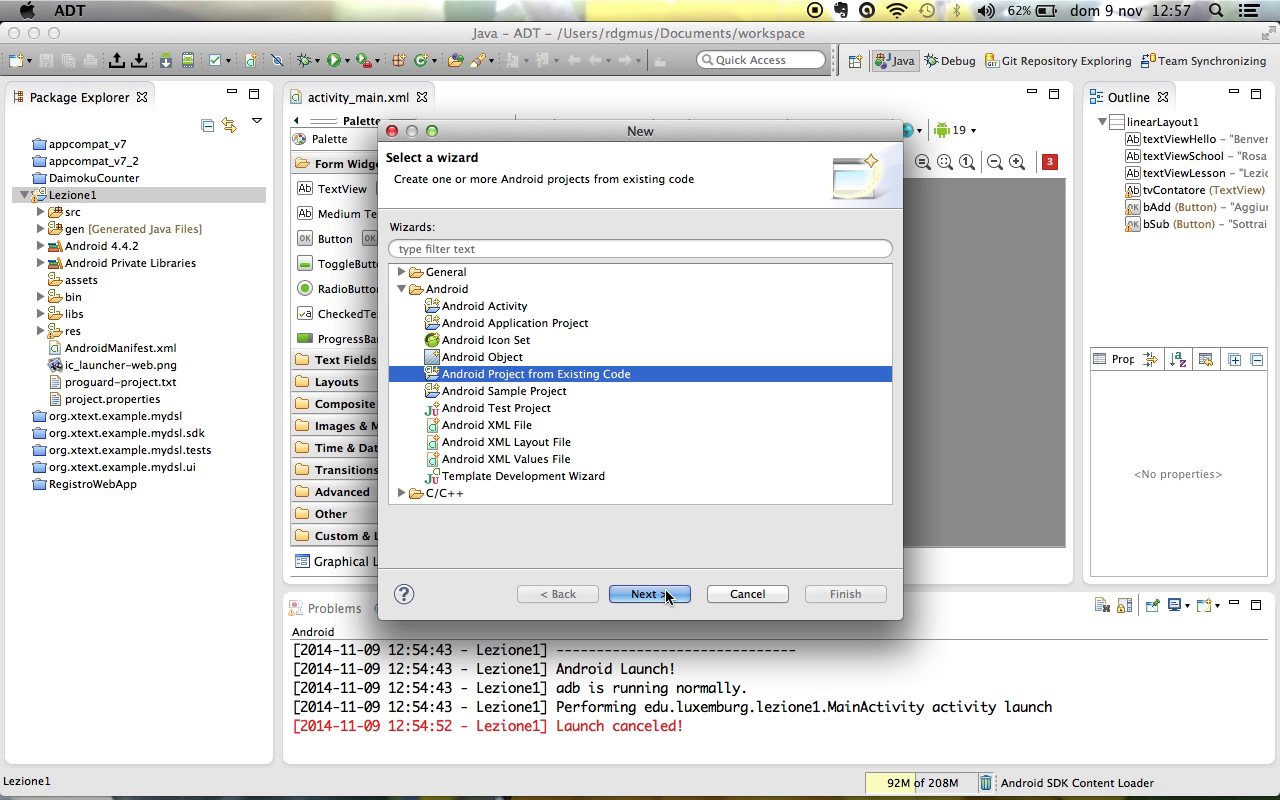The width and height of the screenshot is (1280, 800).
Task: Select the activity_main.xml editor tab
Action: pyautogui.click(x=358, y=97)
